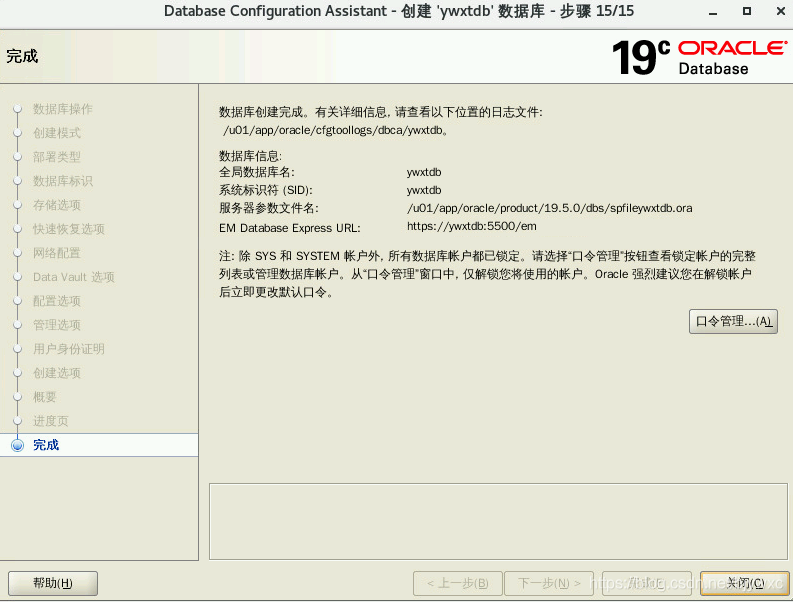Screen dimensions: 793x602
Task: Click the 下一步(N) next button
Action: point(549,583)
